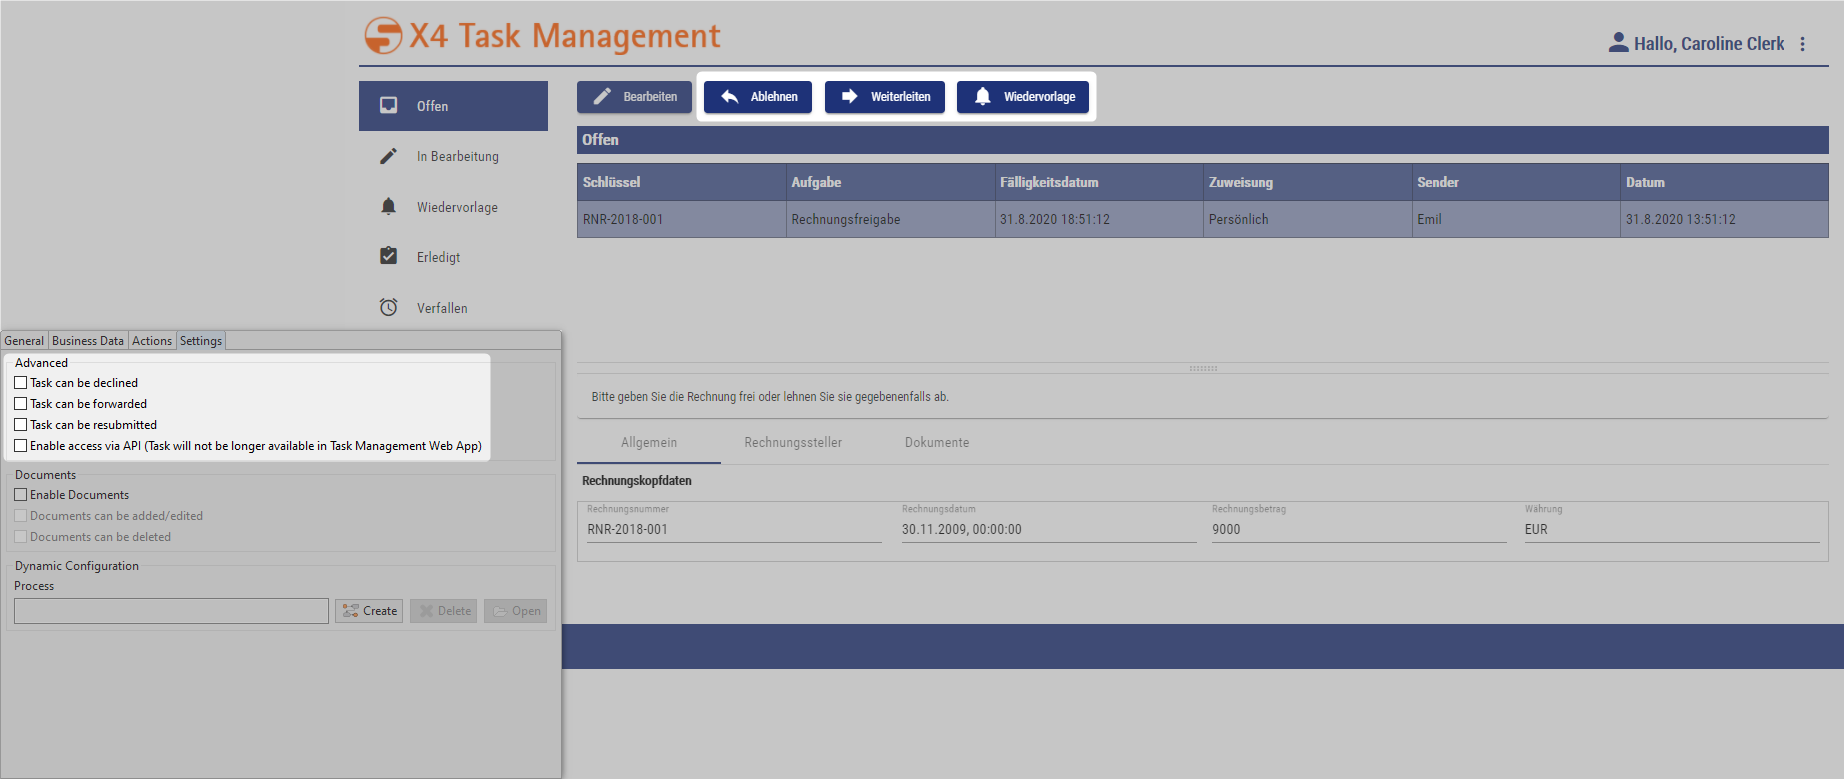Click the X4 Task Management logo icon
The image size is (1844, 779).
[x=383, y=36]
